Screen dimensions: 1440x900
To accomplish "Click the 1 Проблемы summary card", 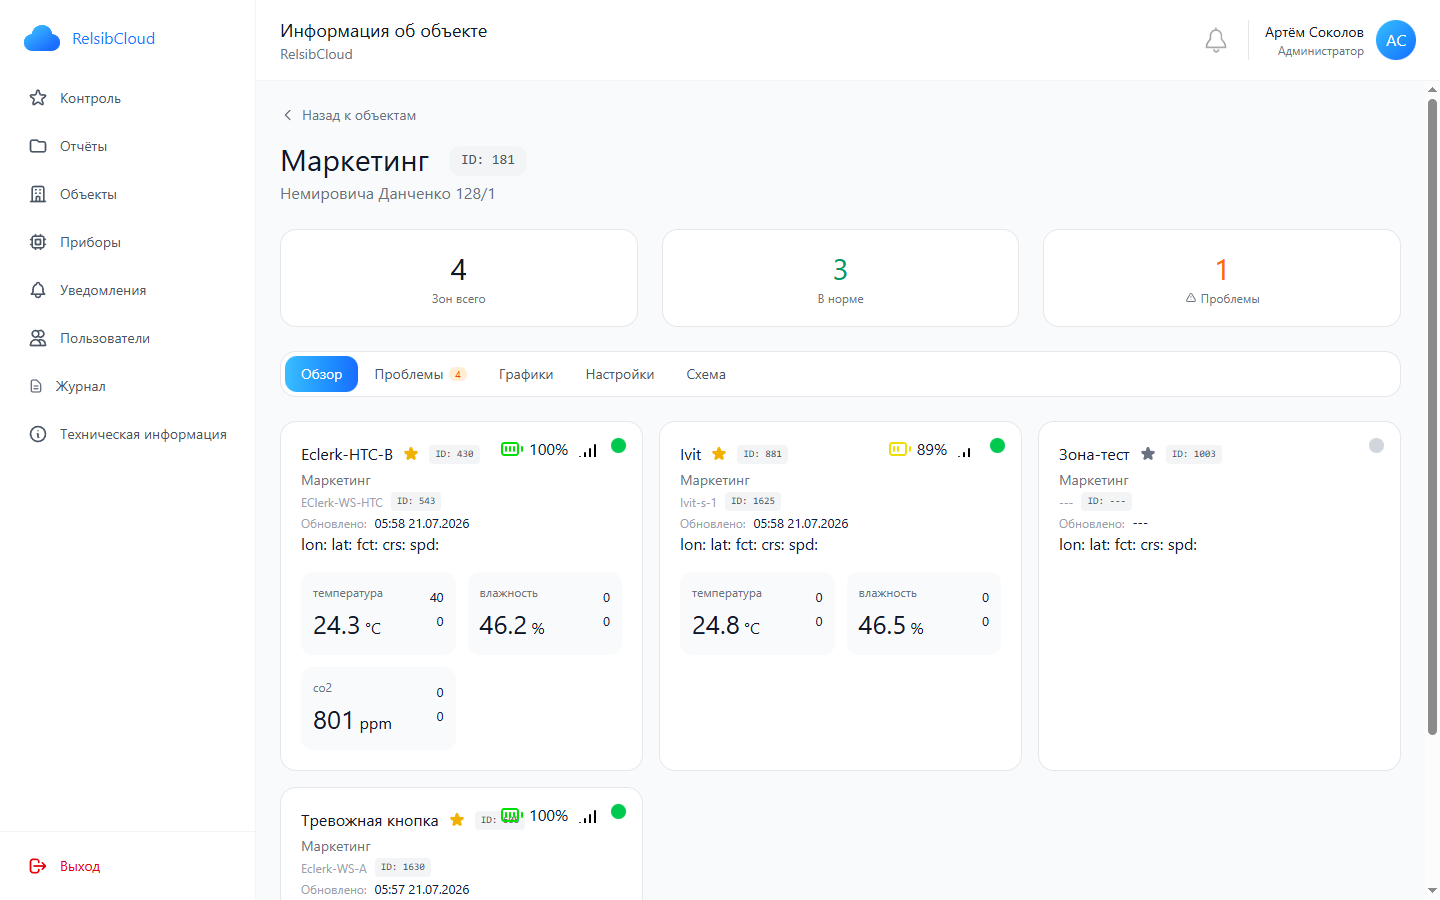I will pyautogui.click(x=1222, y=278).
